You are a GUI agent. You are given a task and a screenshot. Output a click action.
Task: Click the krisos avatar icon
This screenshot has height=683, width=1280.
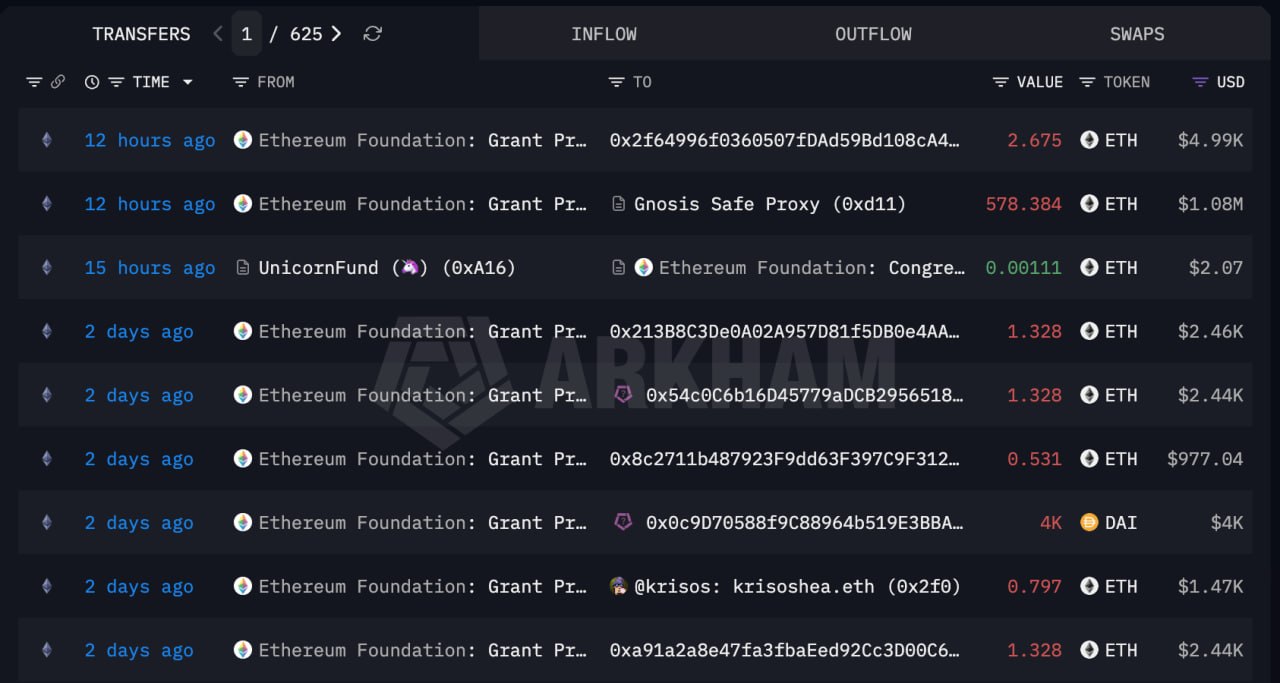pyautogui.click(x=619, y=586)
